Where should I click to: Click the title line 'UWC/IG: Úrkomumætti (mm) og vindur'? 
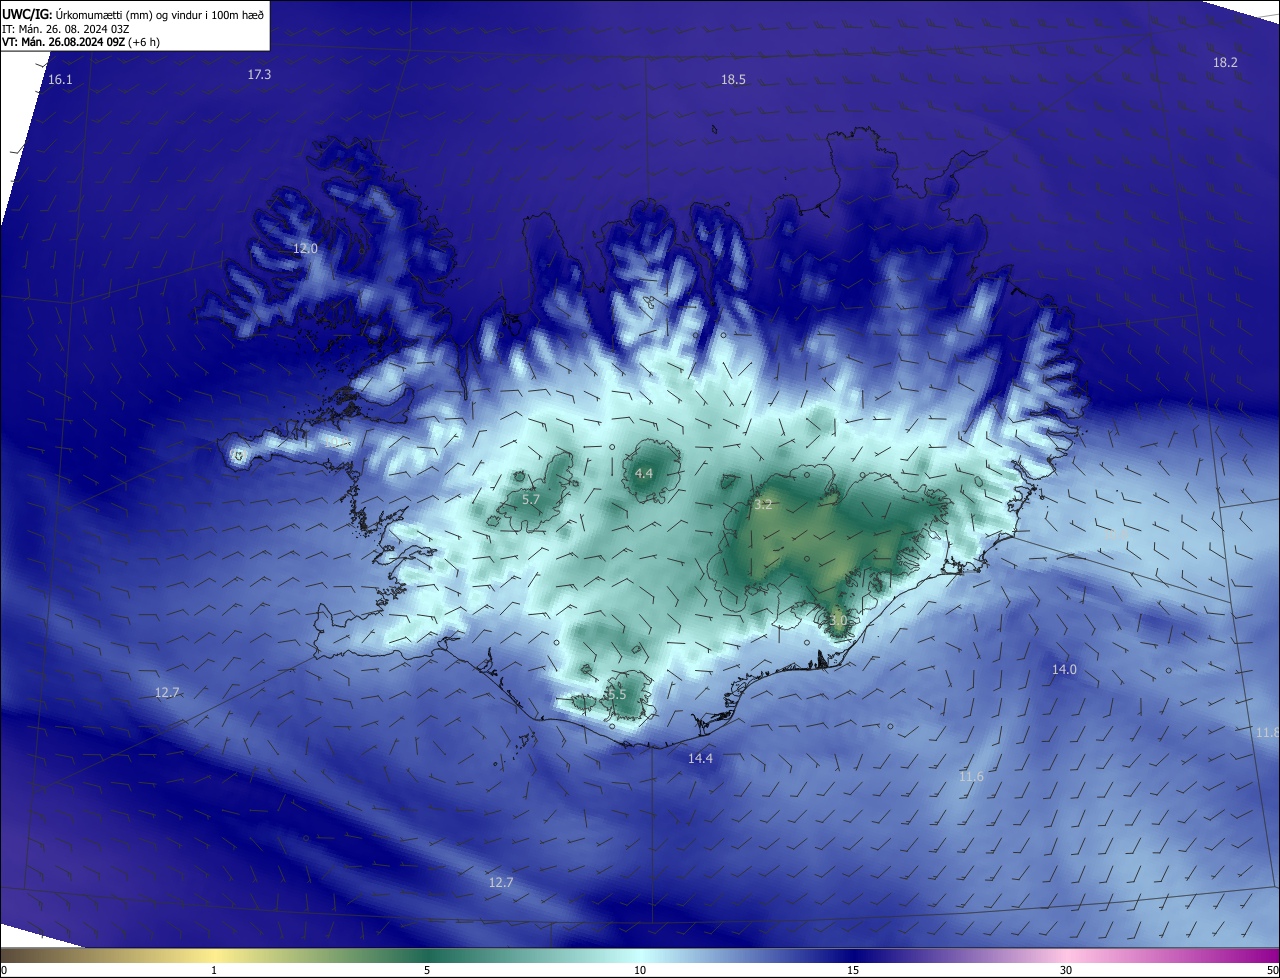tap(133, 14)
